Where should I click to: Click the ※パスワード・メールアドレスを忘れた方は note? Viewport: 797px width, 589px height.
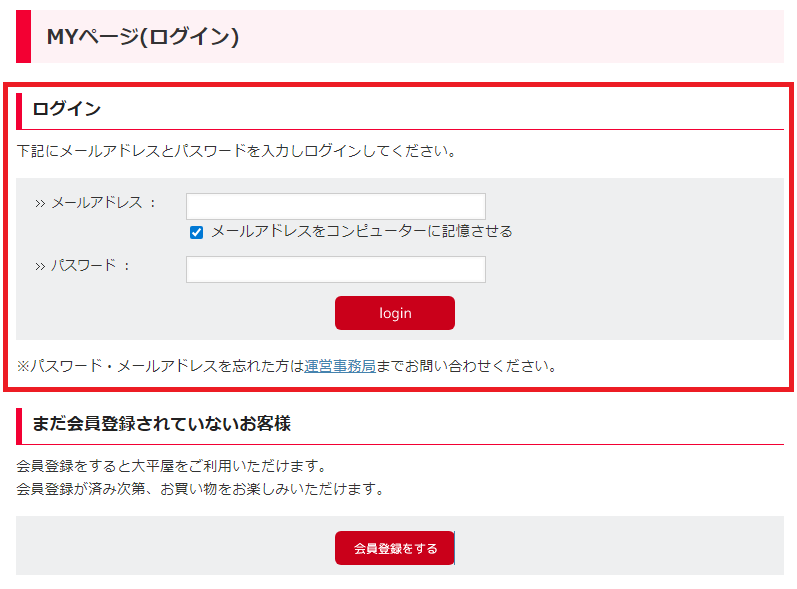[x=160, y=366]
